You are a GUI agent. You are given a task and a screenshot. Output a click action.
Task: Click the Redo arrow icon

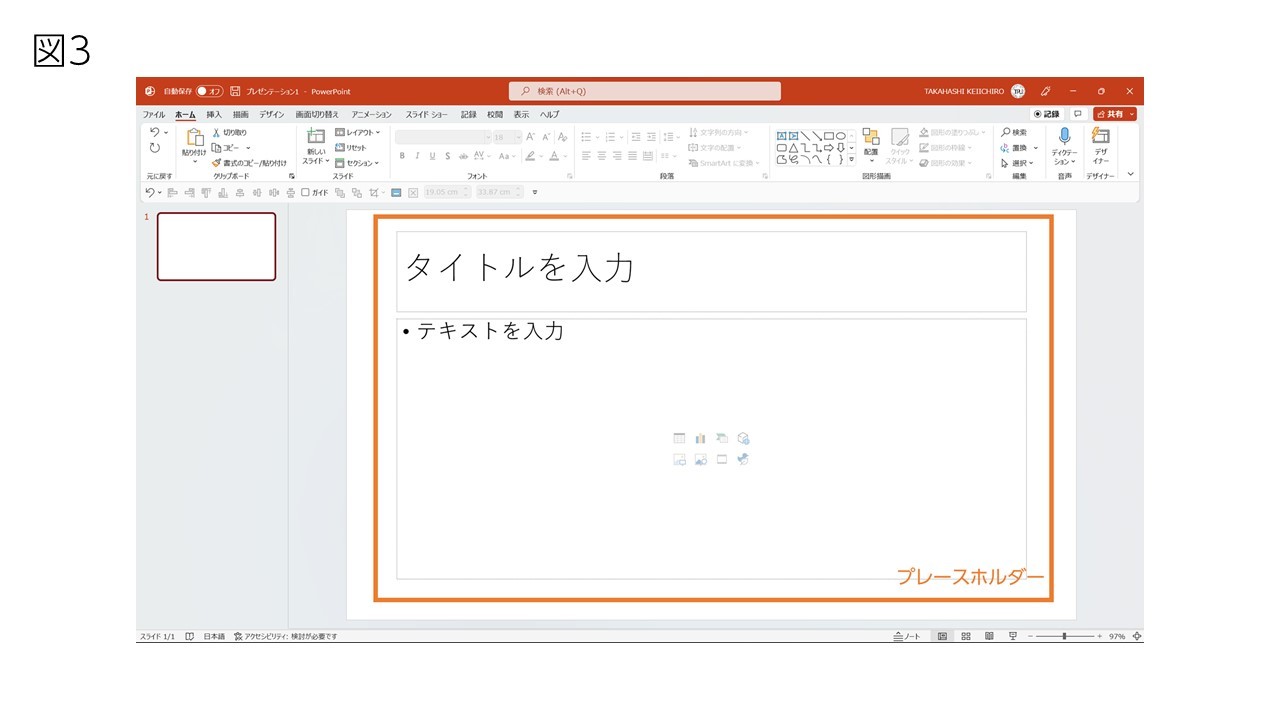click(155, 148)
